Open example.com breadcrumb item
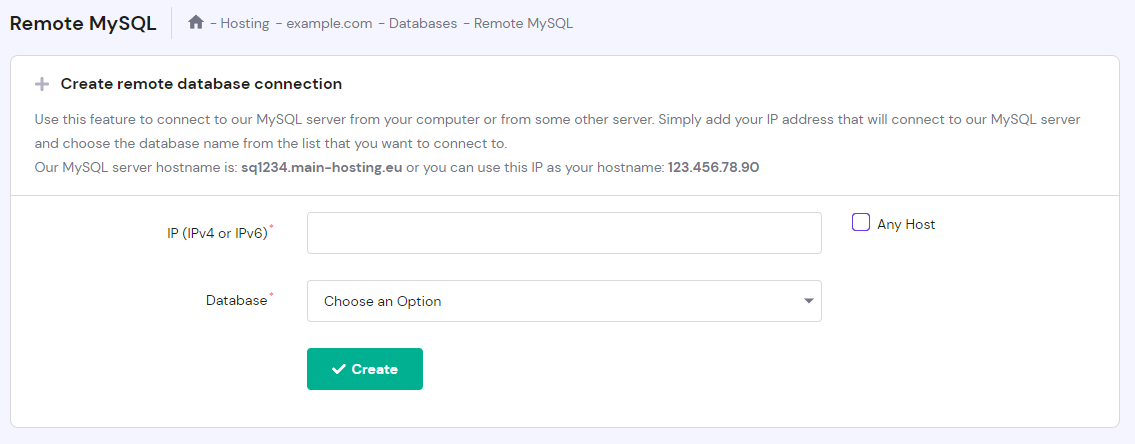Viewport: 1135px width, 444px height. point(328,23)
